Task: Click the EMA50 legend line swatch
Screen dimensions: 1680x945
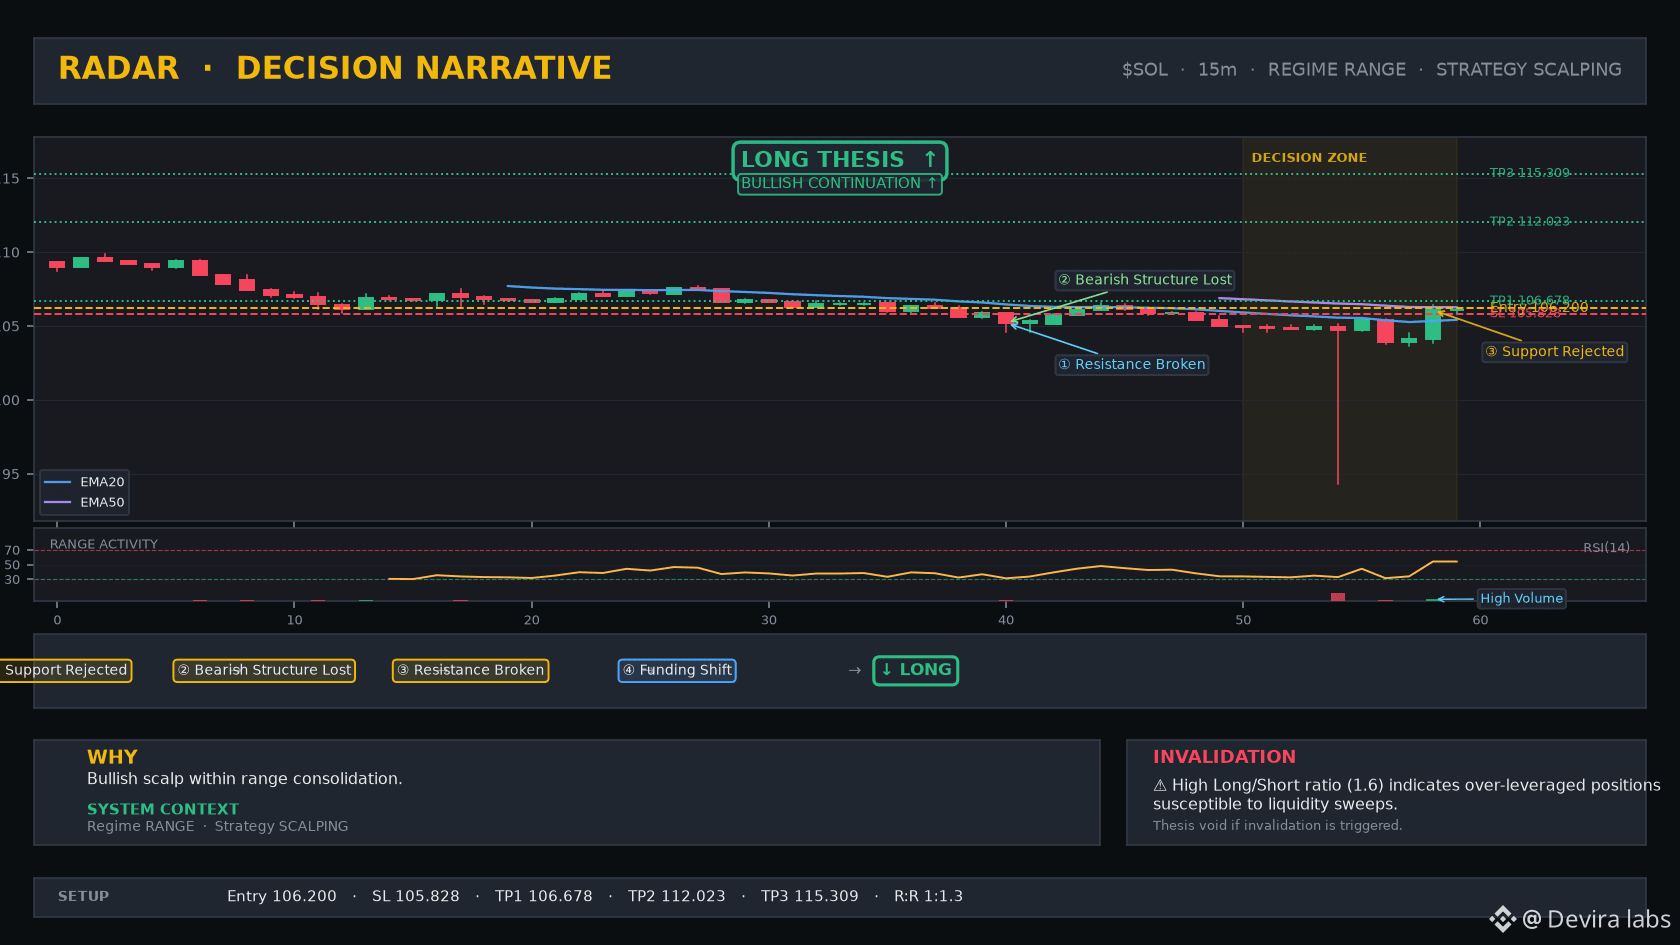Action: tap(58, 503)
